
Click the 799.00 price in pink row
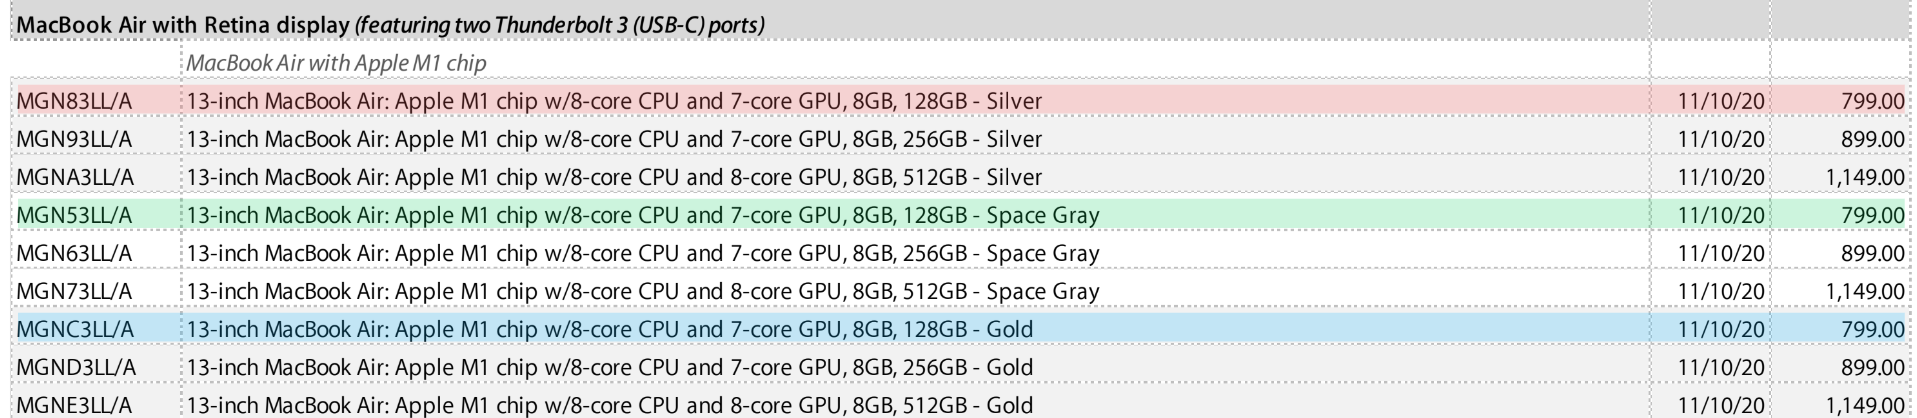pos(1873,101)
